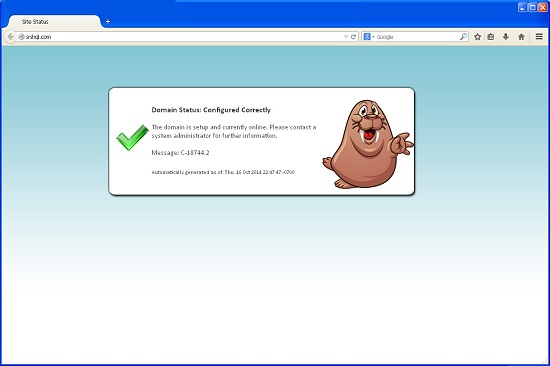Go to the home page icon
This screenshot has width=550, height=366.
click(x=521, y=36)
